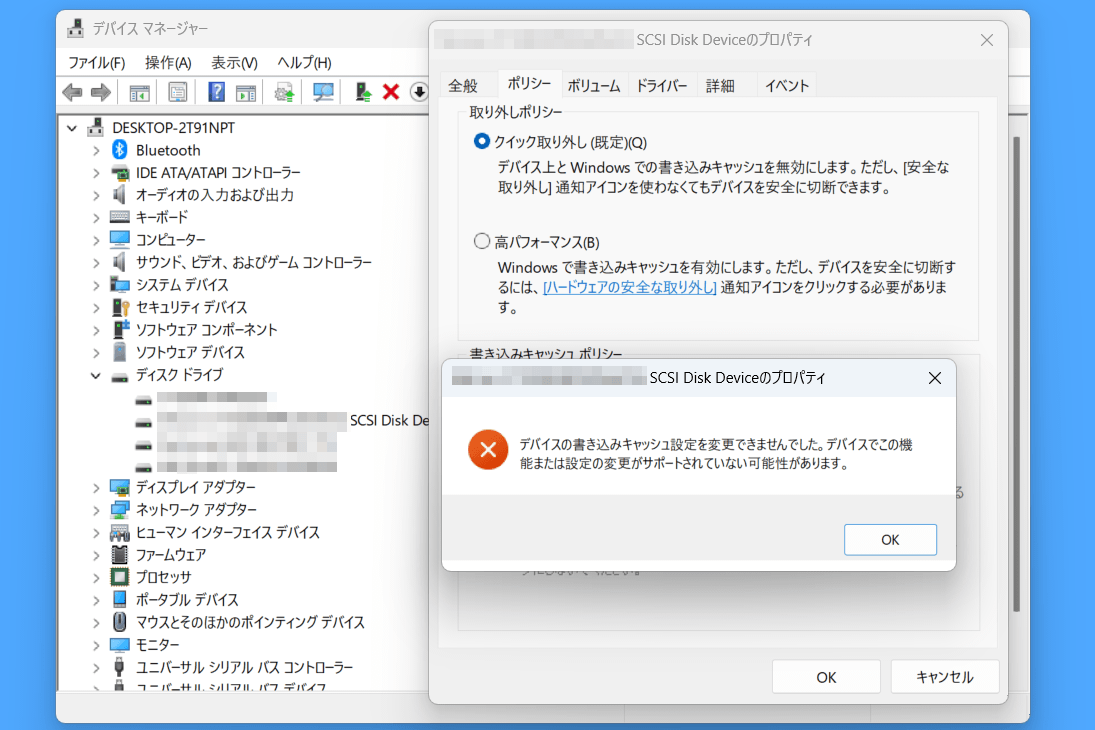Select the IDE ATA/ATAPI コントローラー icon
The width and height of the screenshot is (1095, 730).
[120, 173]
